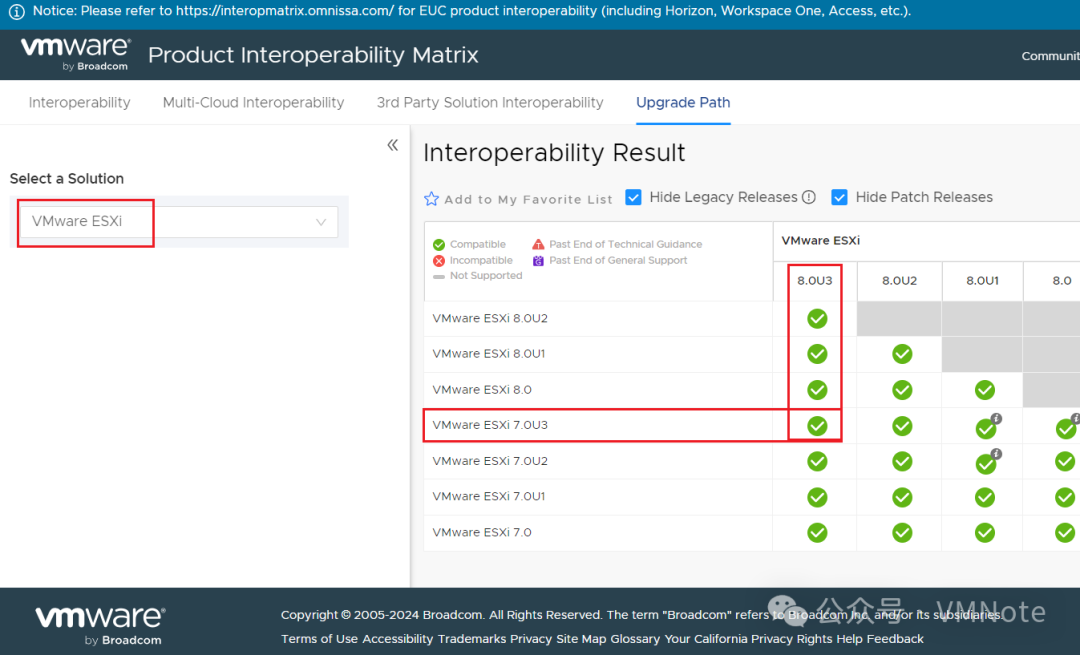Image resolution: width=1080 pixels, height=655 pixels.
Task: Collapse the left panel with double chevron
Action: point(393,145)
